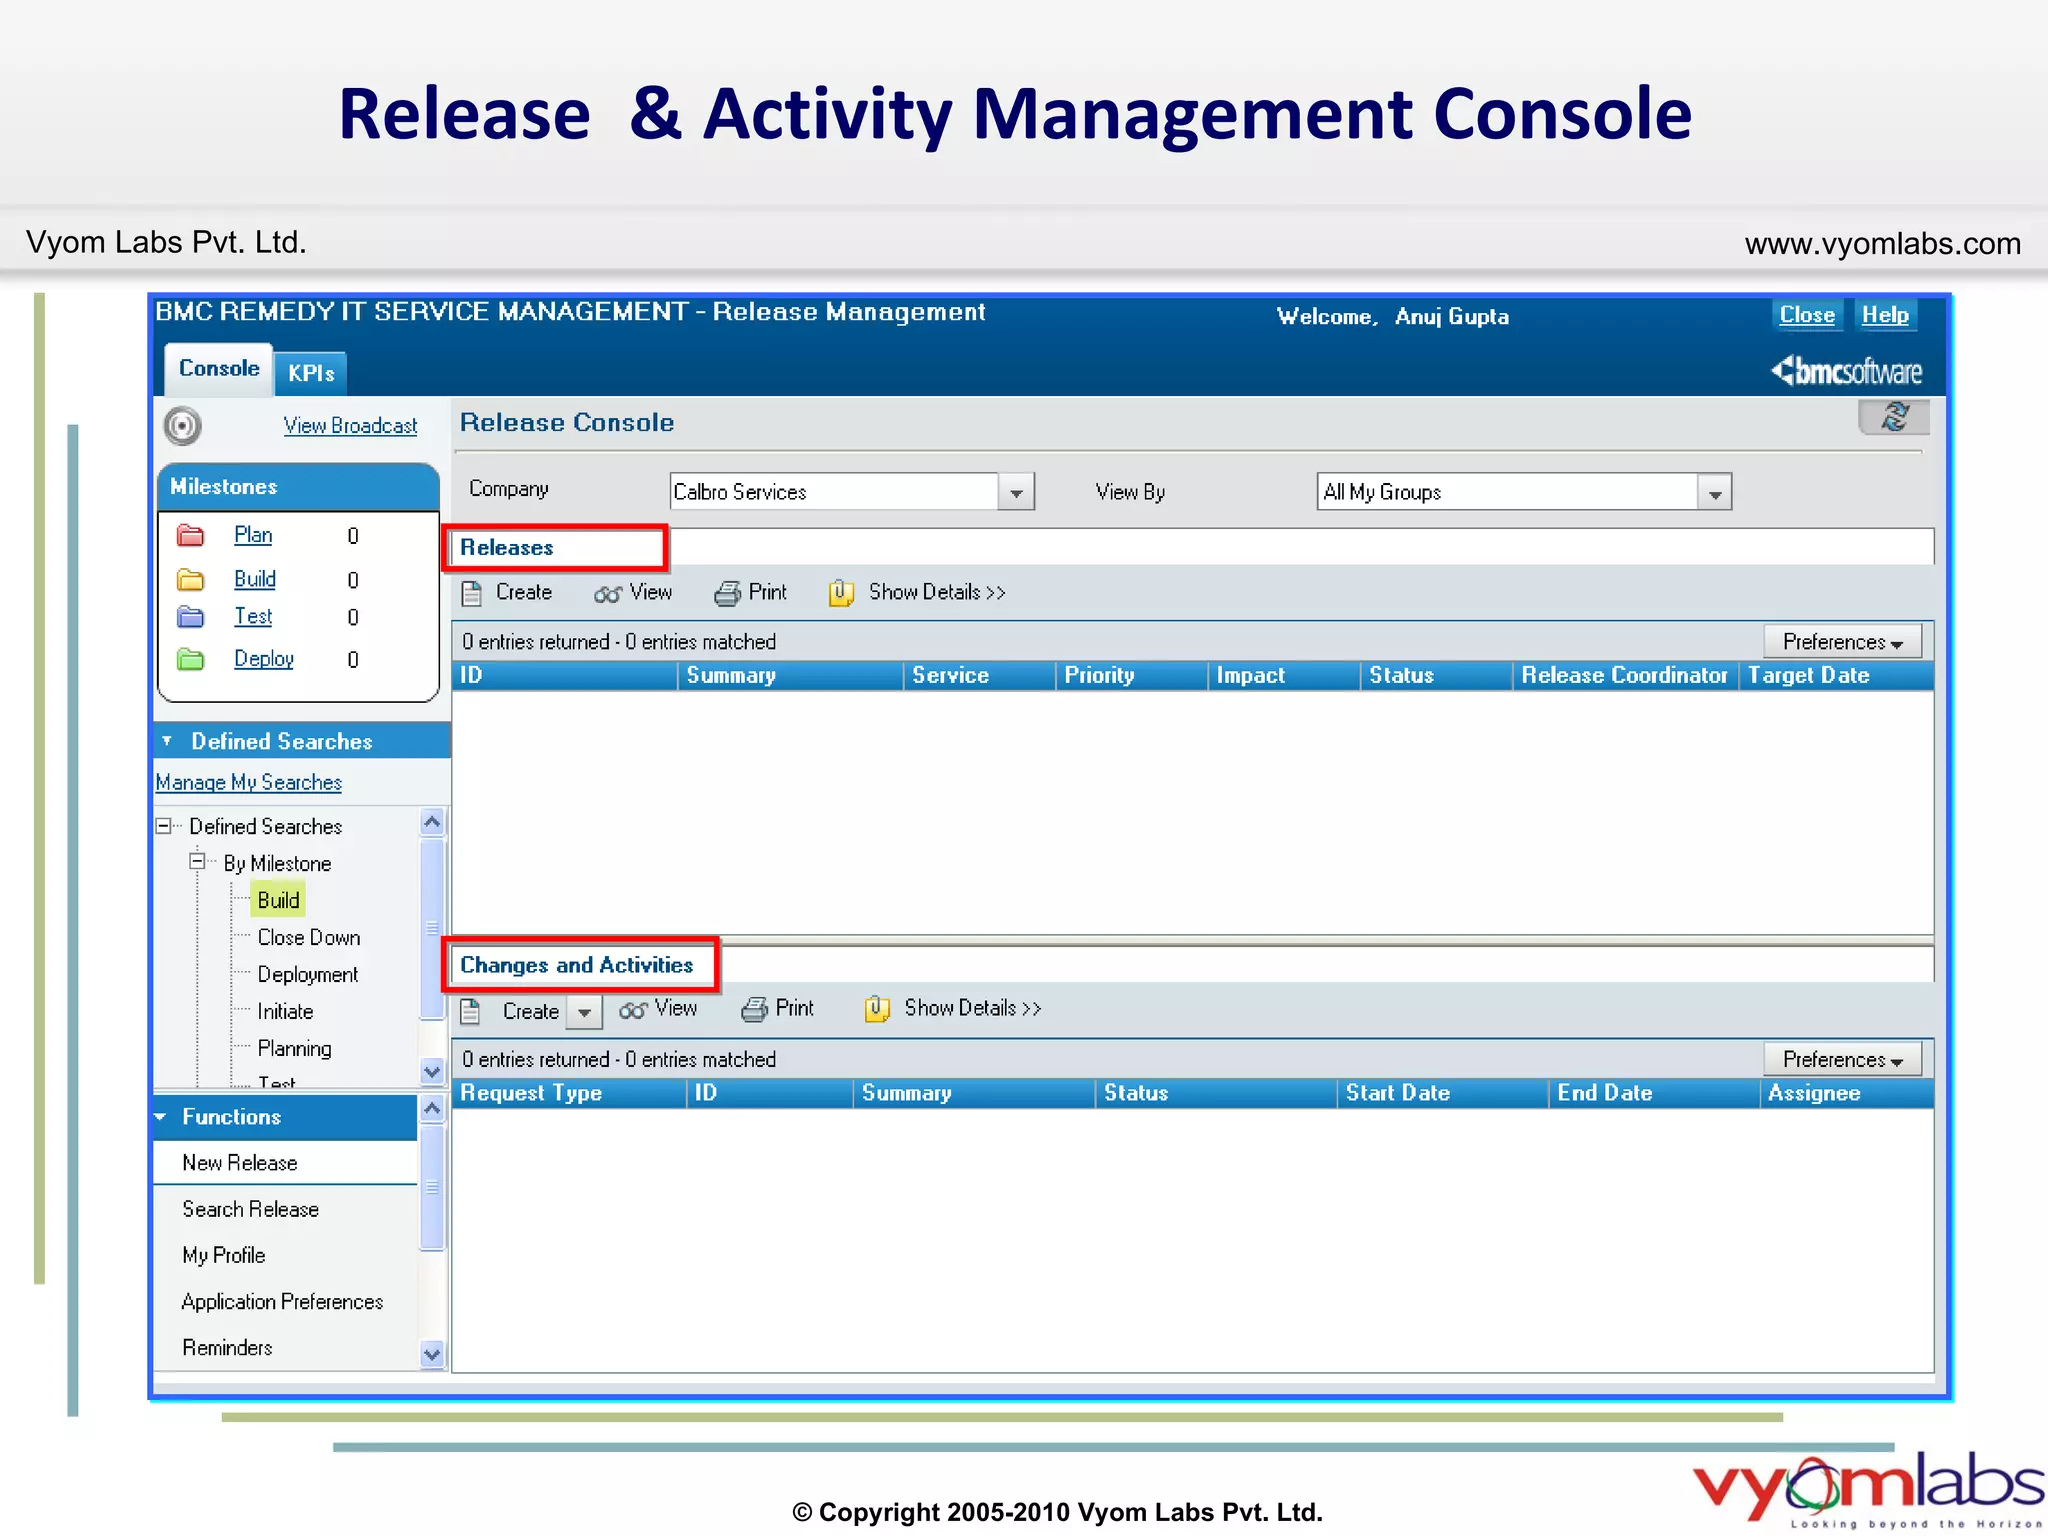Open Preferences menu in Changes and Activities table
This screenshot has width=2048, height=1536.
(1842, 1059)
